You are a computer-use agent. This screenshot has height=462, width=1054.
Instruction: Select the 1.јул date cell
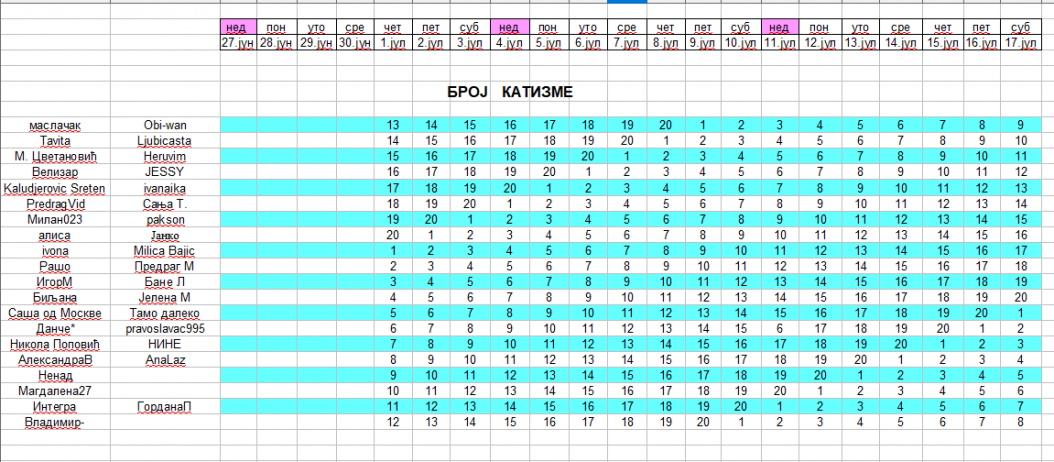[x=393, y=42]
